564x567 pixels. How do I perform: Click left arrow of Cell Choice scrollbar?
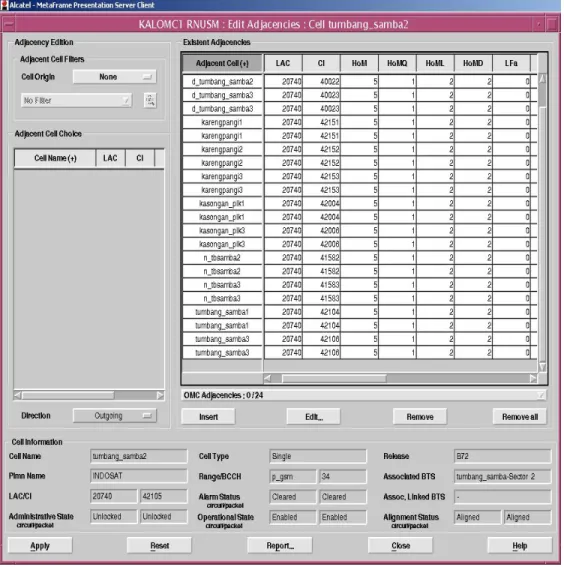[x=17, y=396]
